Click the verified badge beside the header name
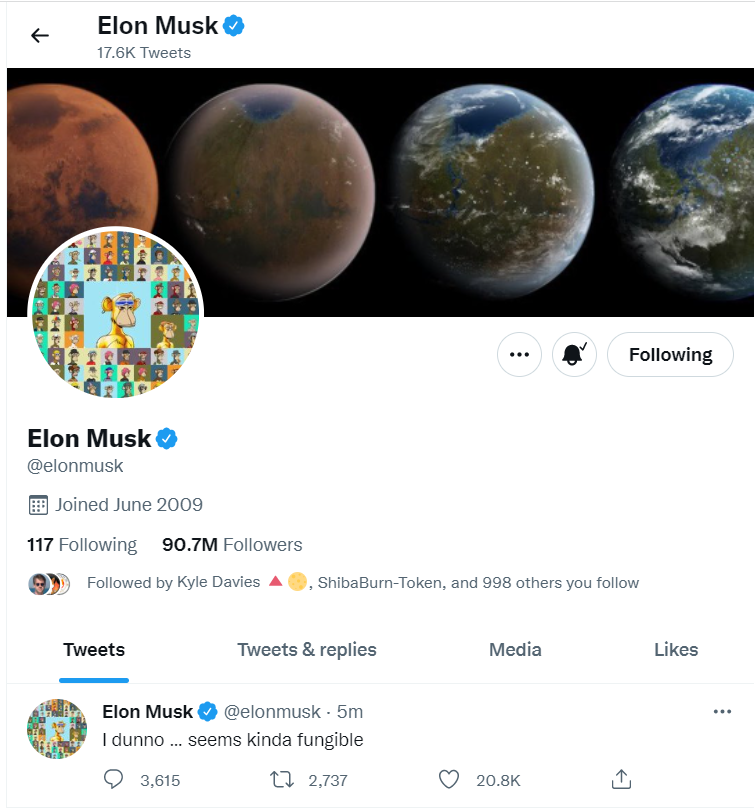Viewport: 755px width, 808px height. tap(232, 26)
